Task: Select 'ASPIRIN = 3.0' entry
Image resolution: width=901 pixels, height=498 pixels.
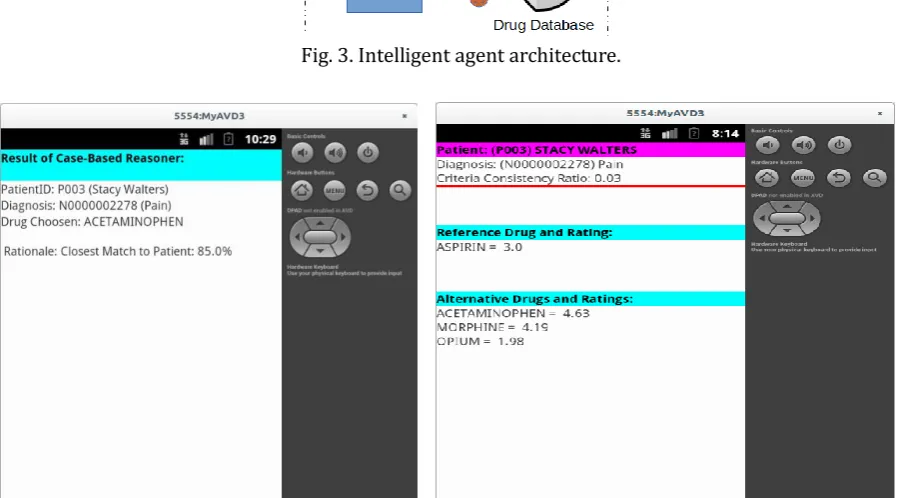Action: pos(479,247)
